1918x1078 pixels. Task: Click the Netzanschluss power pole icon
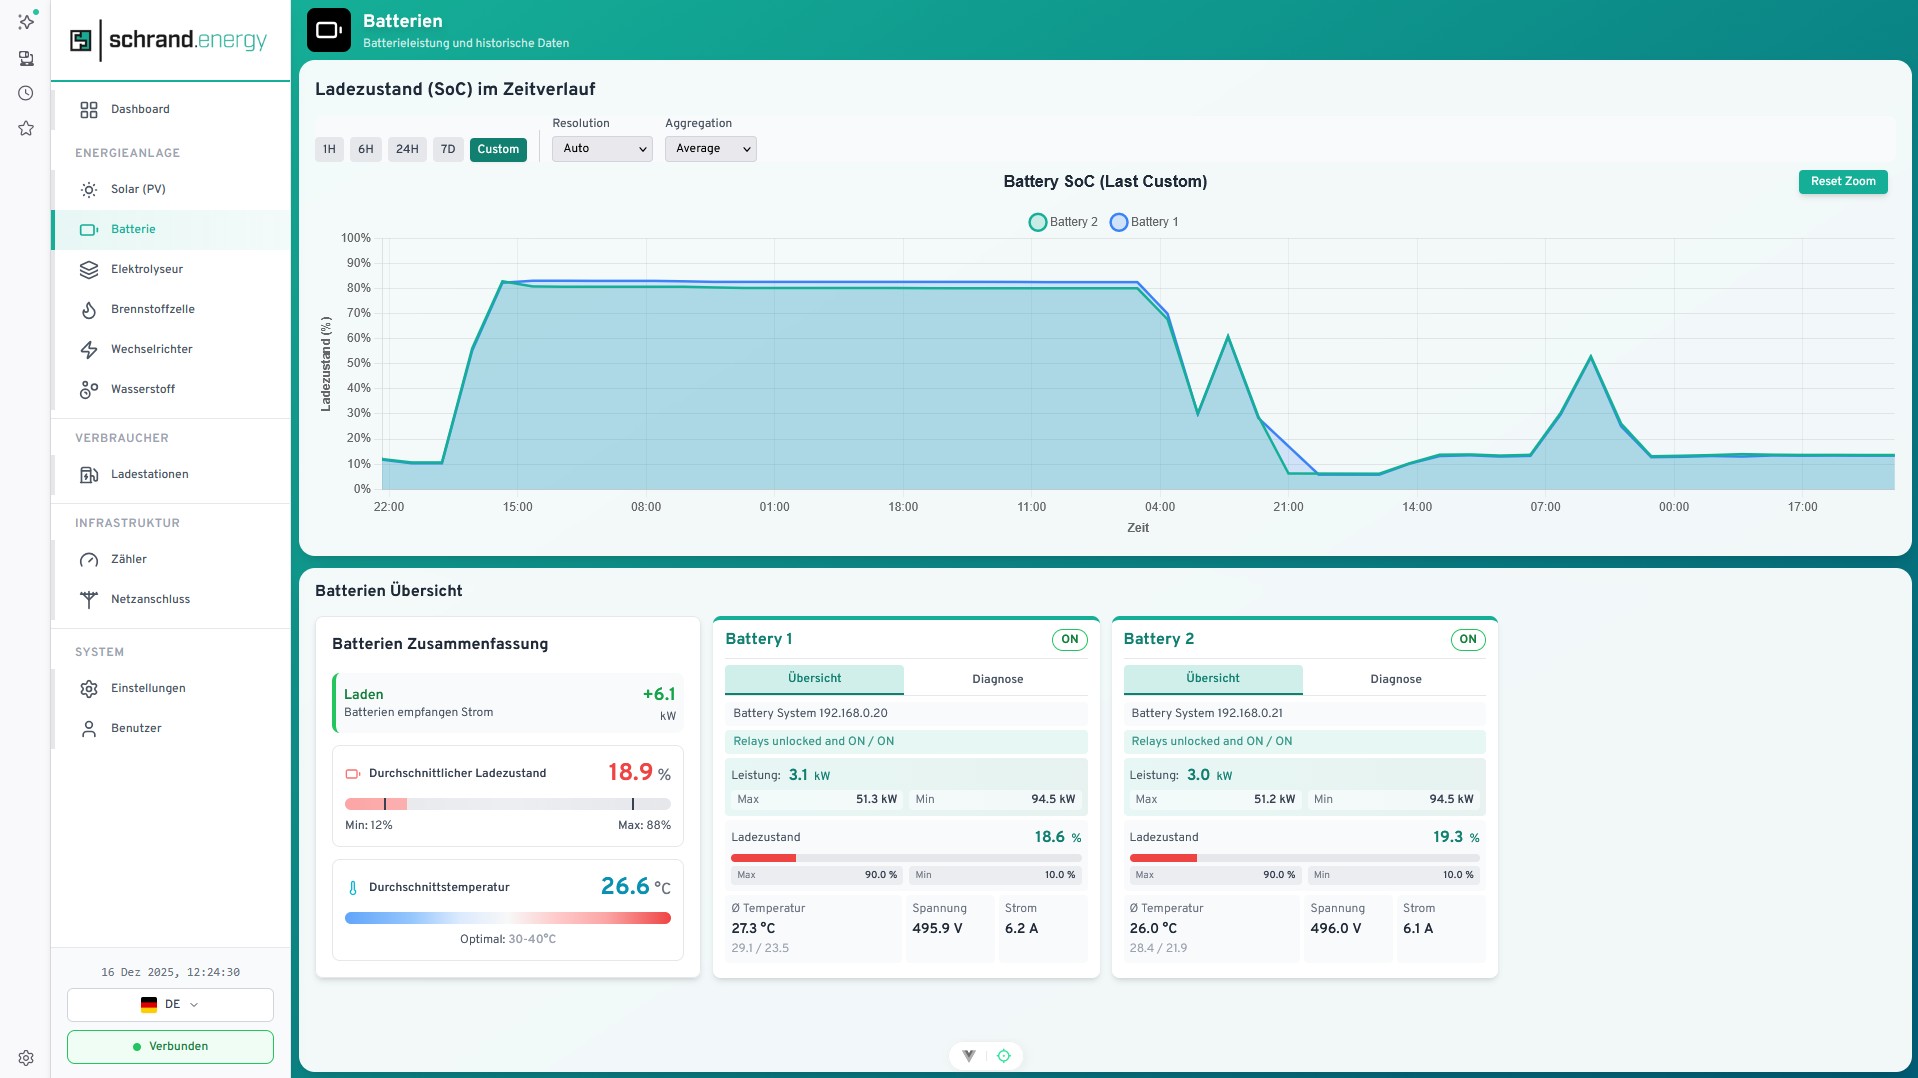click(89, 599)
